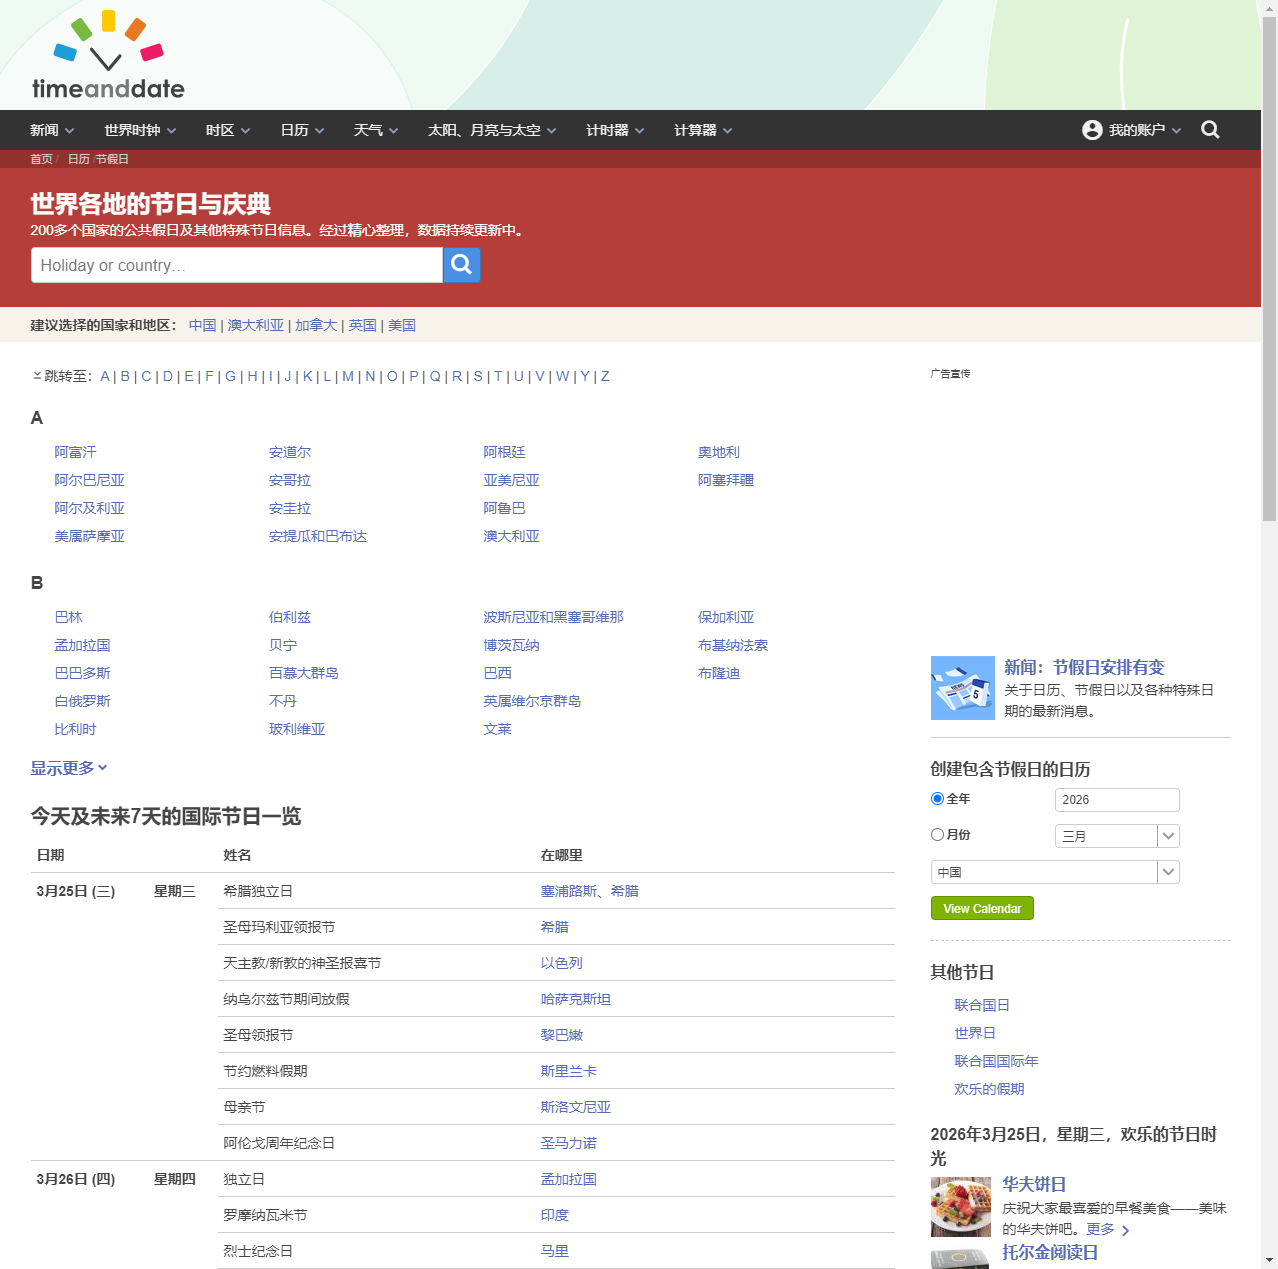Click inside the Holiday or country search field
Screen dimensions: 1278x1269
[236, 265]
